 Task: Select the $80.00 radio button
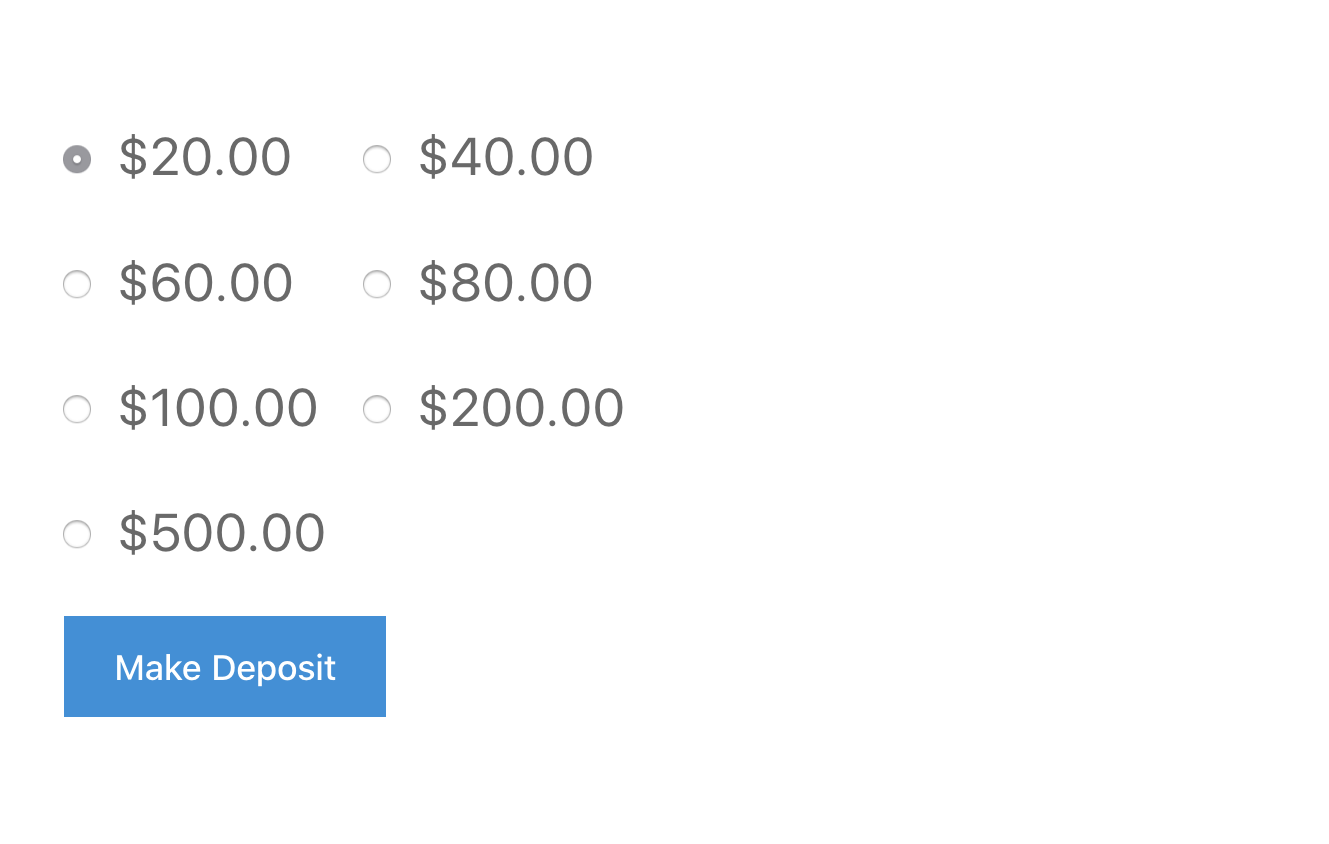coord(377,284)
